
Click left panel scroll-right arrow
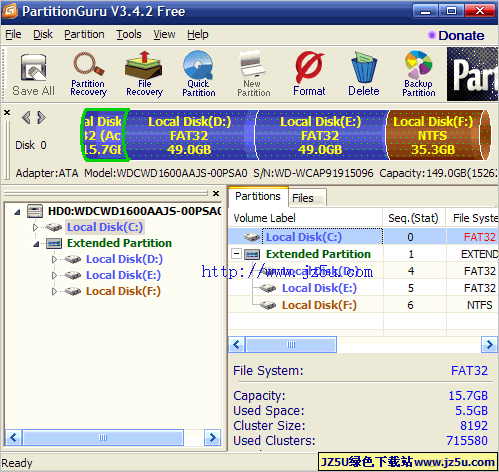click(212, 438)
